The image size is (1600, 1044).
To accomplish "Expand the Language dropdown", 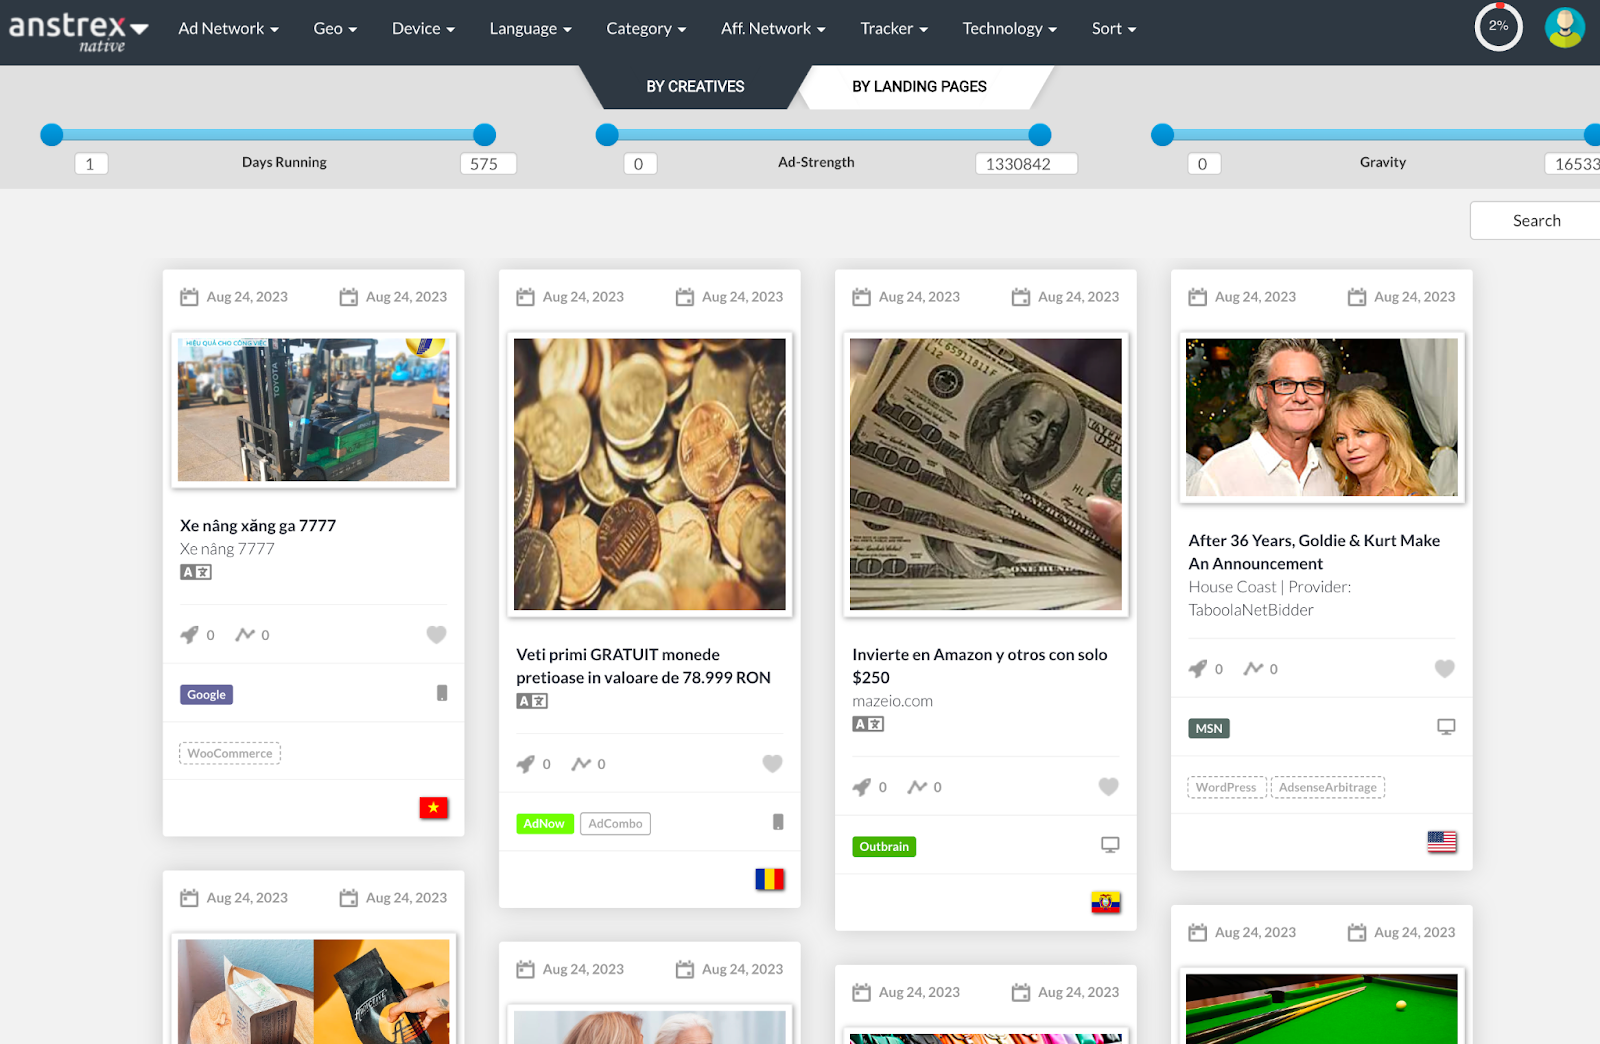I will [530, 28].
